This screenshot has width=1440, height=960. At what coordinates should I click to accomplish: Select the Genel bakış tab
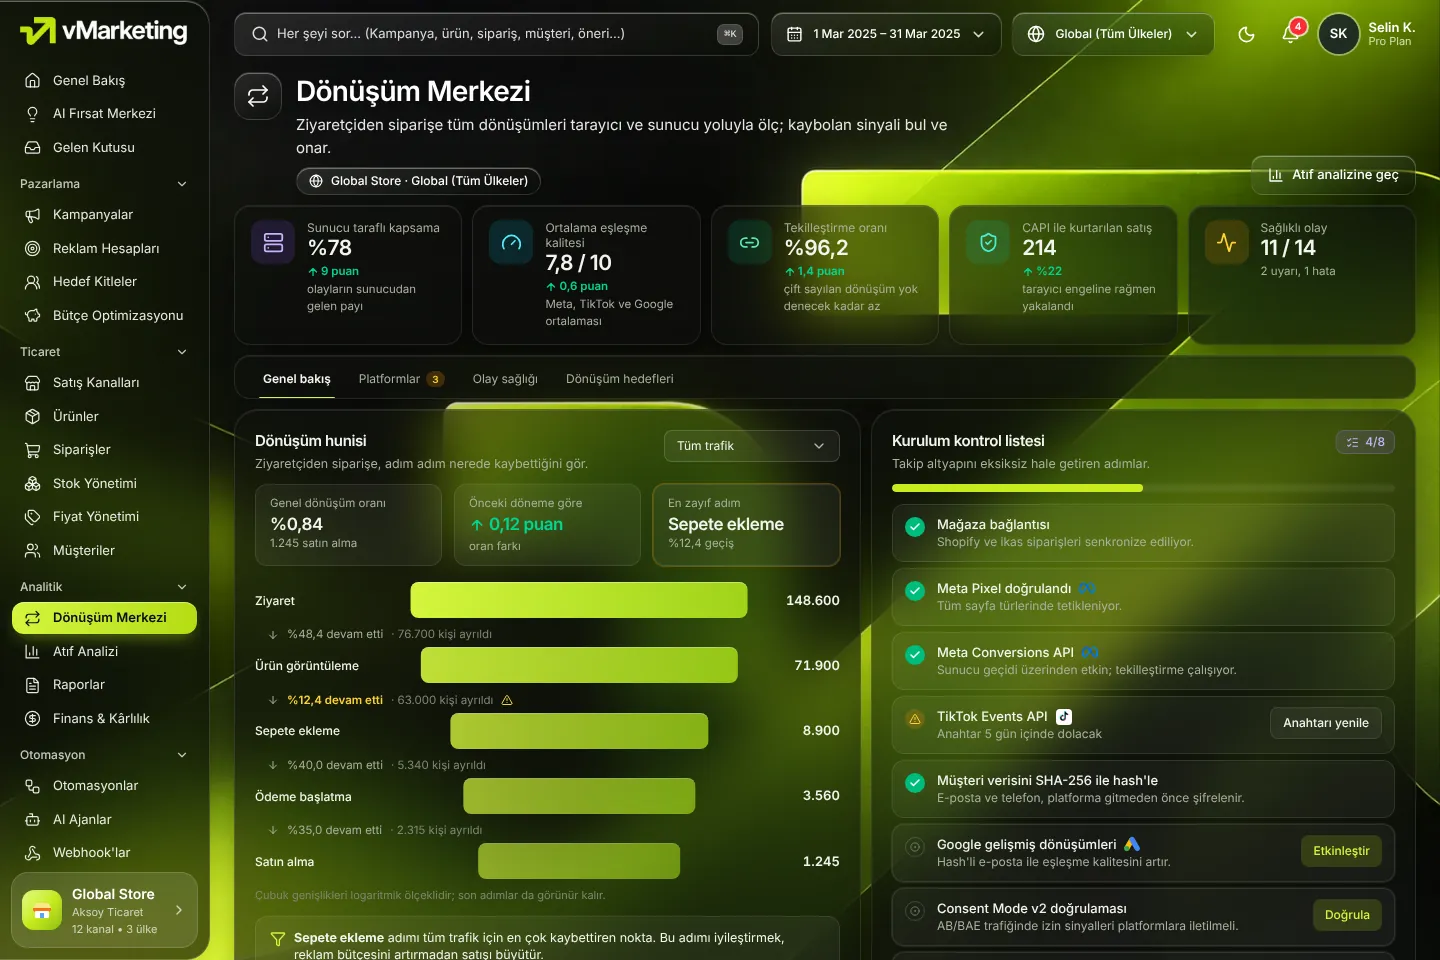click(297, 379)
